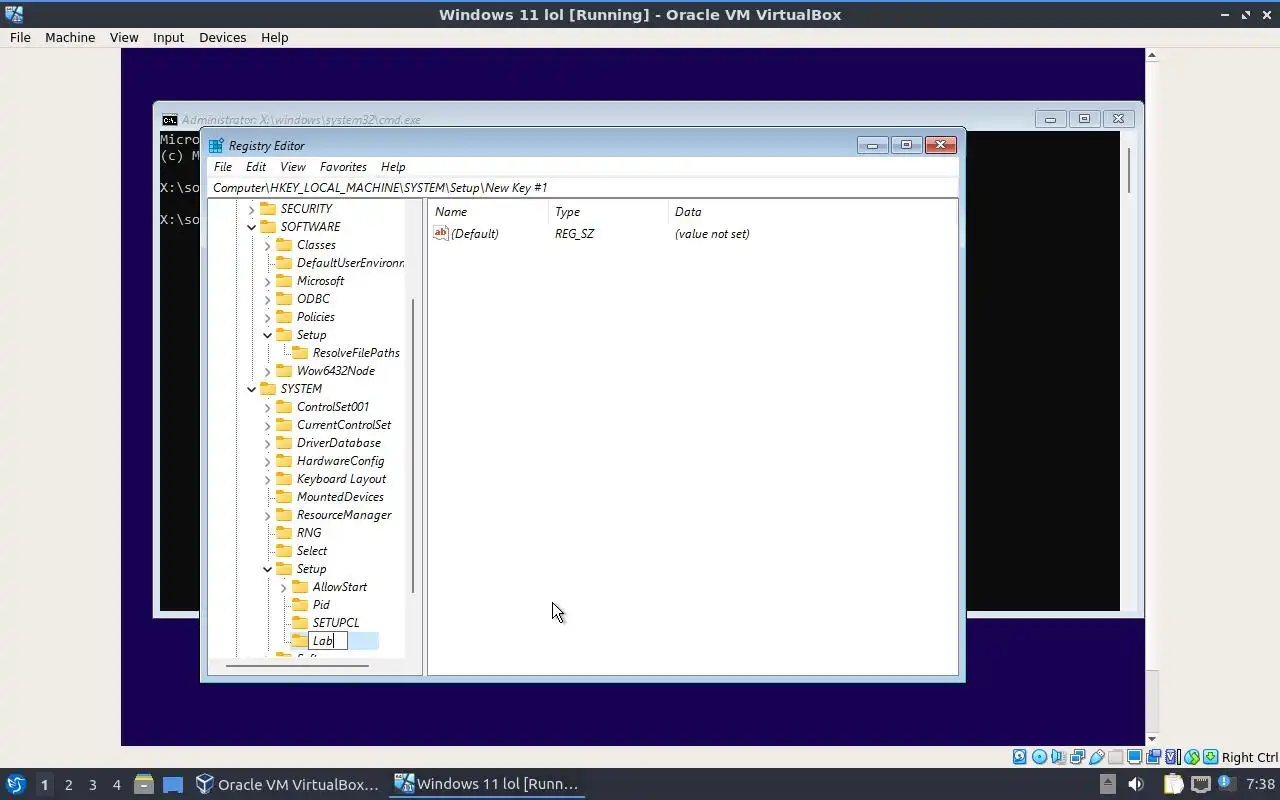Select the Keyboard Layout key
Screen dimensions: 1280x800
pyautogui.click(x=341, y=479)
